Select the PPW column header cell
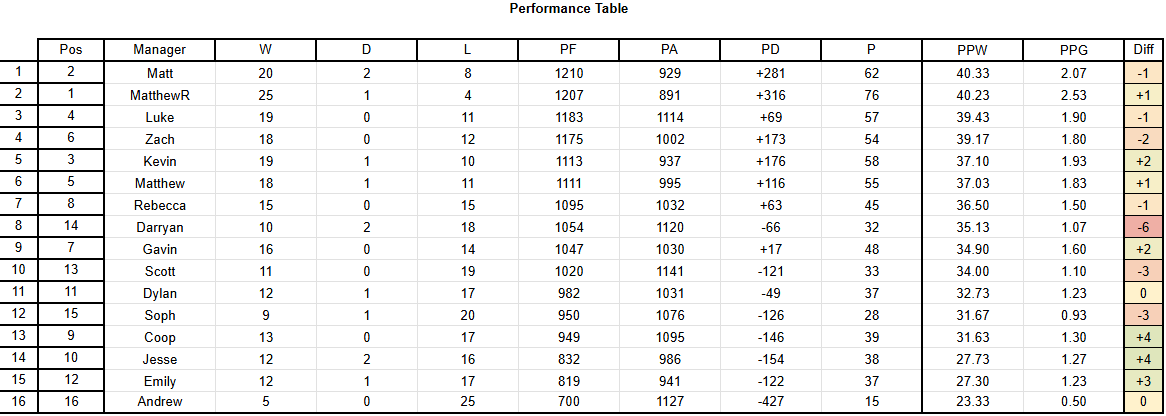This screenshot has height=416, width=1166. tap(972, 50)
